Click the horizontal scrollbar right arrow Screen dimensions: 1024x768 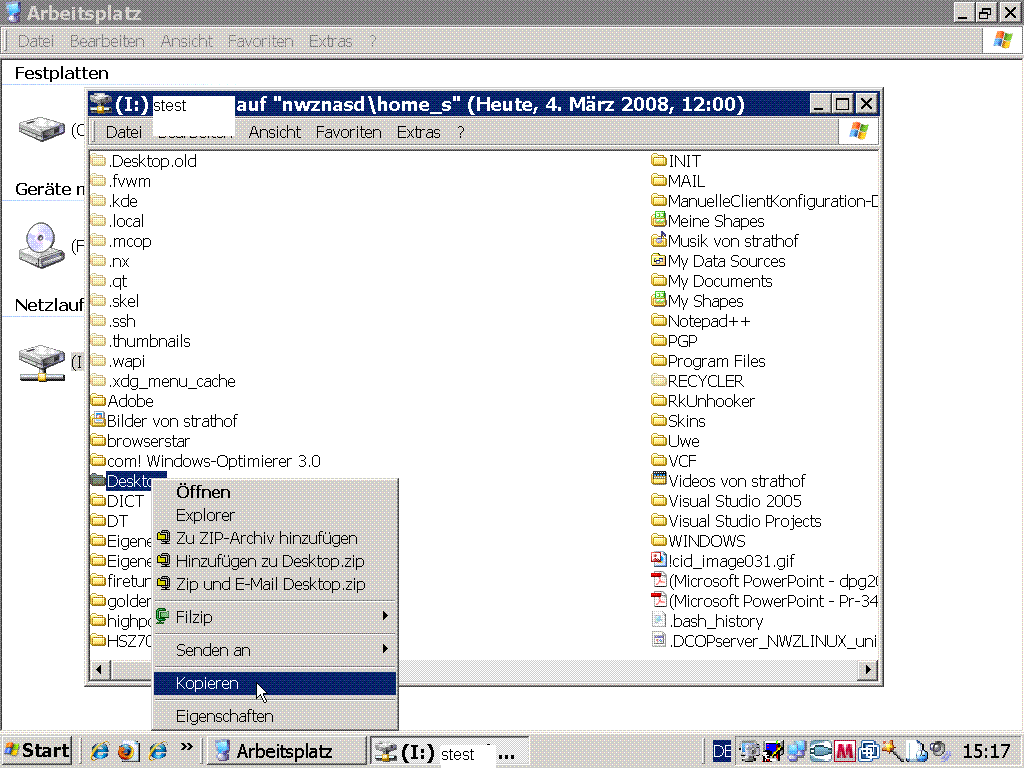[869, 669]
